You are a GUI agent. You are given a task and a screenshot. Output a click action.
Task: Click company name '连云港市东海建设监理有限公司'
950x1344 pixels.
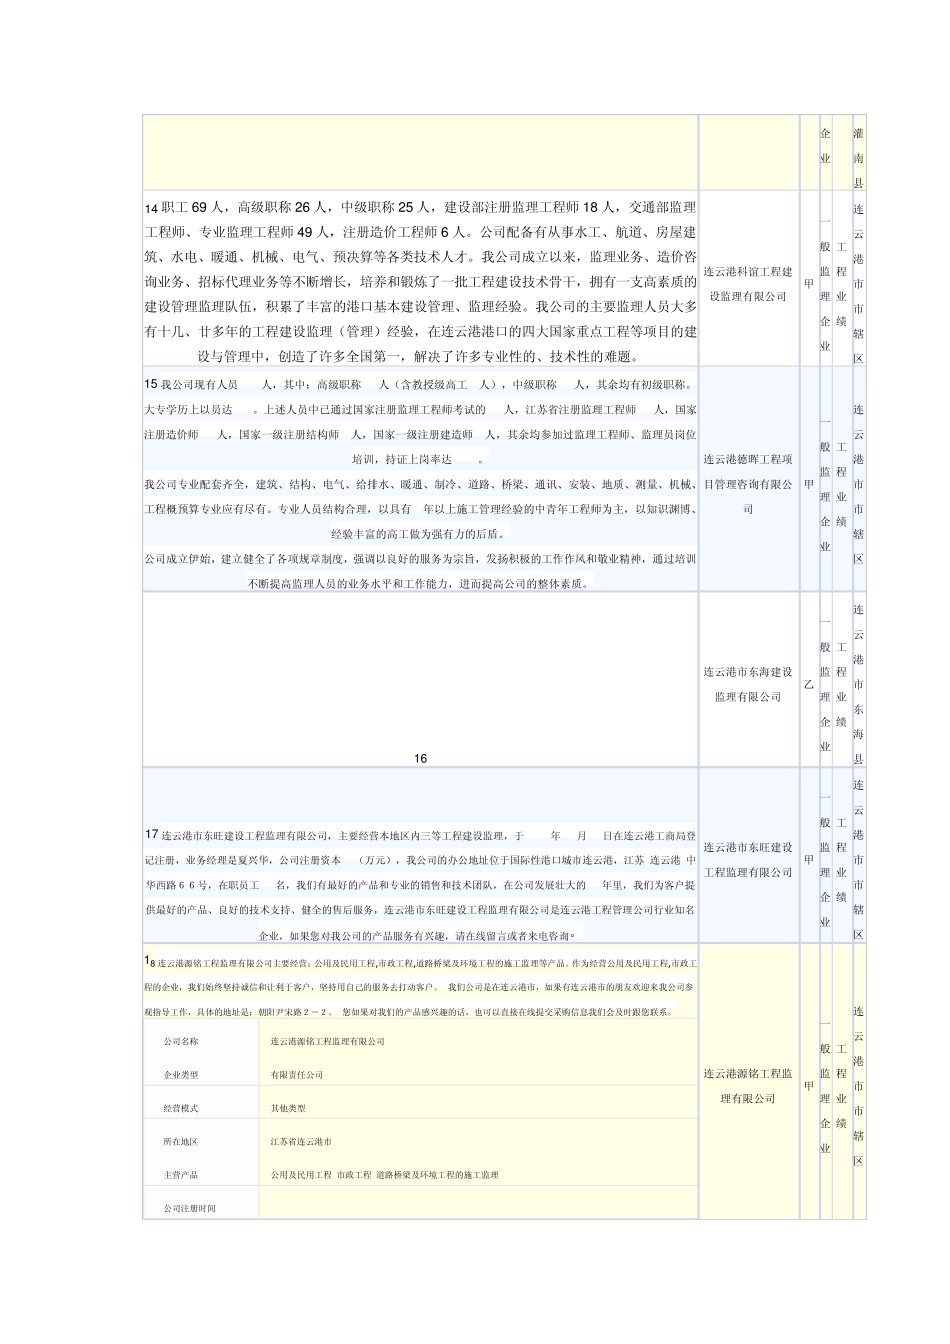point(747,684)
